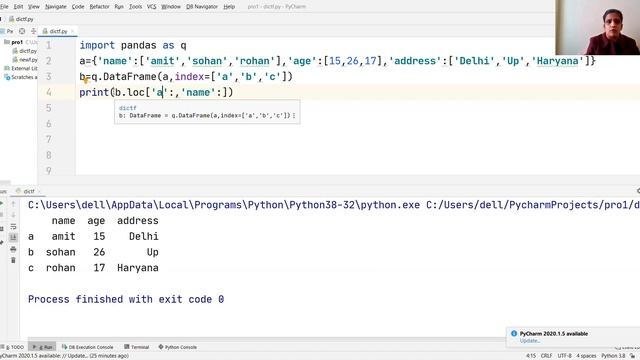Image resolution: width=640 pixels, height=360 pixels.
Task: Click the python.exe path in console output
Action: click(x=224, y=205)
